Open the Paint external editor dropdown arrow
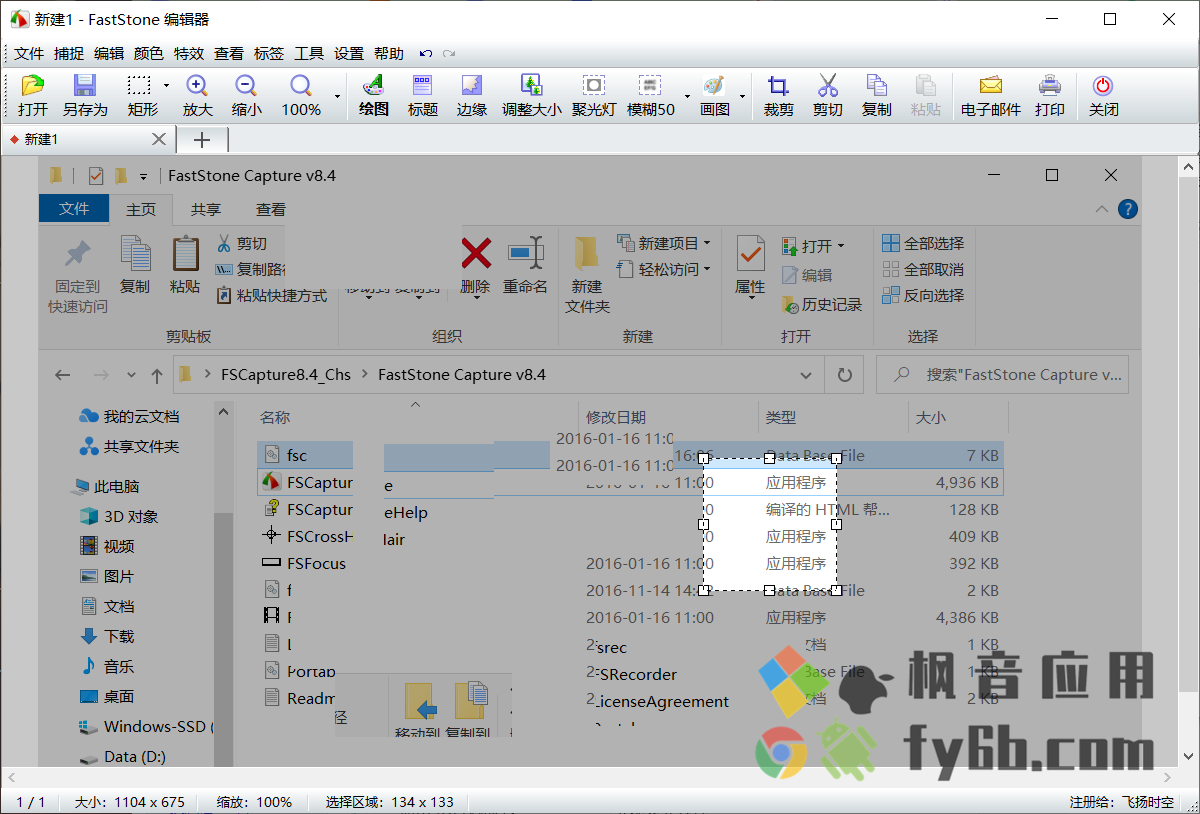 (741, 97)
